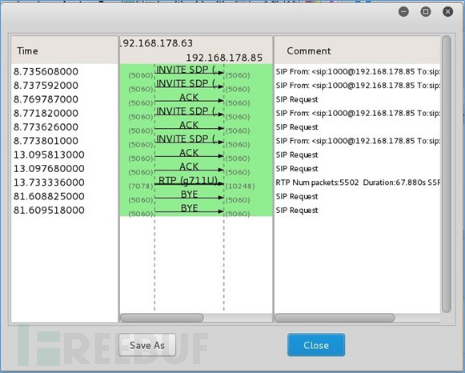Close window with title bar X
The image size is (465, 373).
(448, 12)
